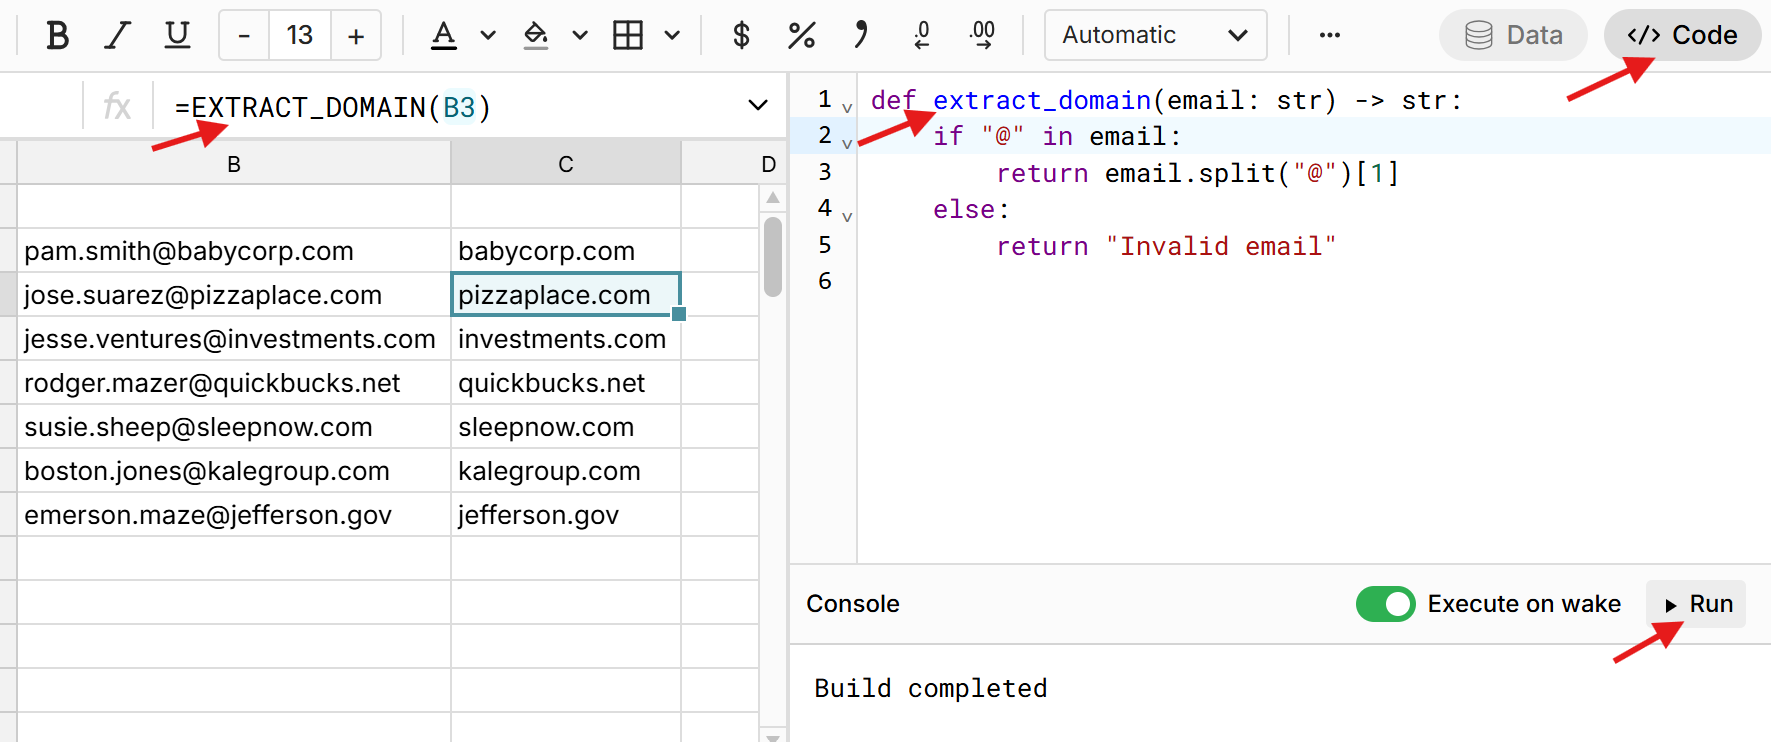This screenshot has height=742, width=1771.
Task: Format cells as currency
Action: [741, 36]
